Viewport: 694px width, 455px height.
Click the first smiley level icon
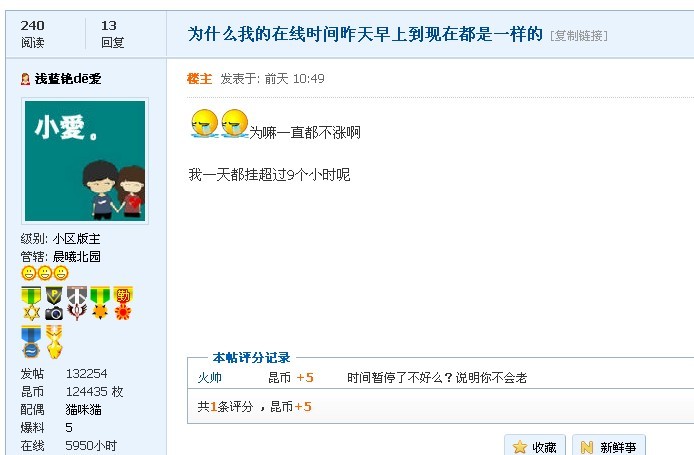pyautogui.click(x=28, y=273)
